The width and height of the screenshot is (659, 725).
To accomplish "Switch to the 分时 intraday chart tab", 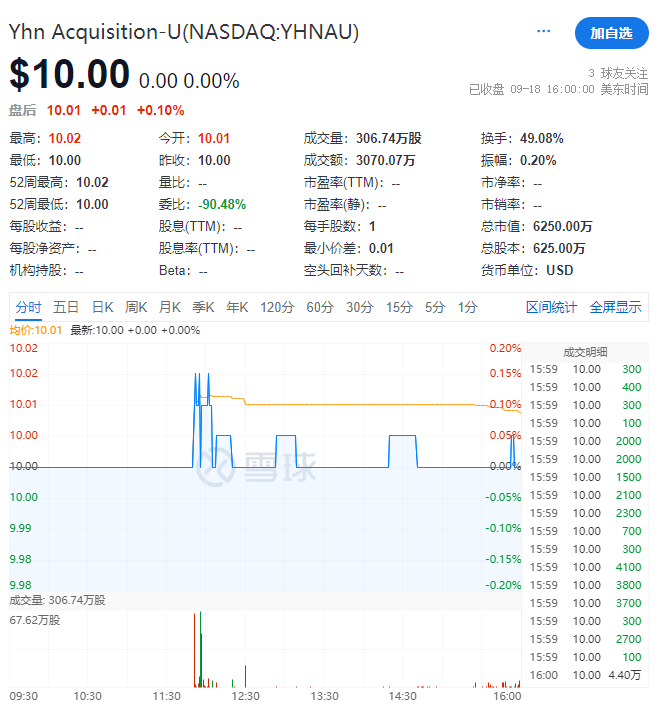I will coord(29,307).
